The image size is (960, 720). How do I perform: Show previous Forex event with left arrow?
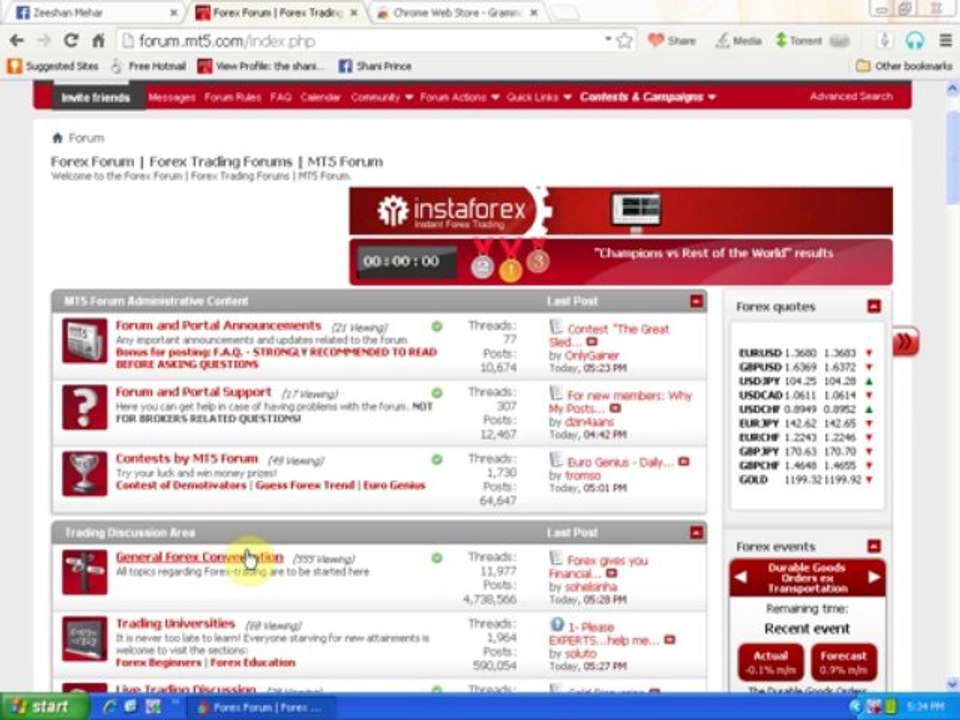740,577
